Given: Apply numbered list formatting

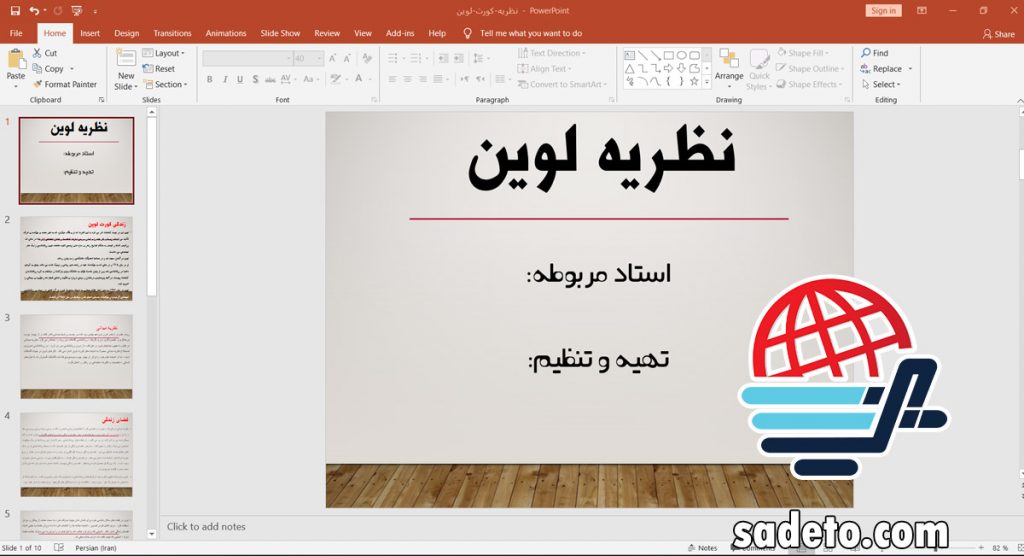Looking at the screenshot, I should tap(416, 58).
